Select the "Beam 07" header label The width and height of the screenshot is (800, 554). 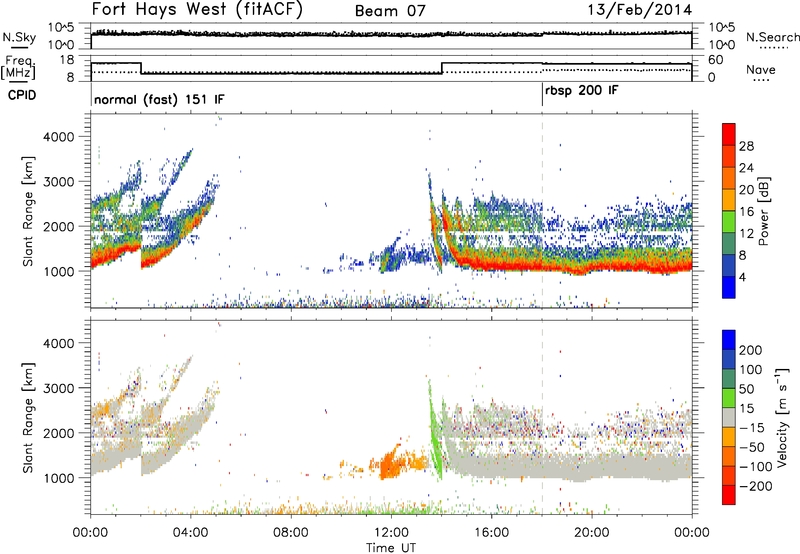click(x=390, y=11)
